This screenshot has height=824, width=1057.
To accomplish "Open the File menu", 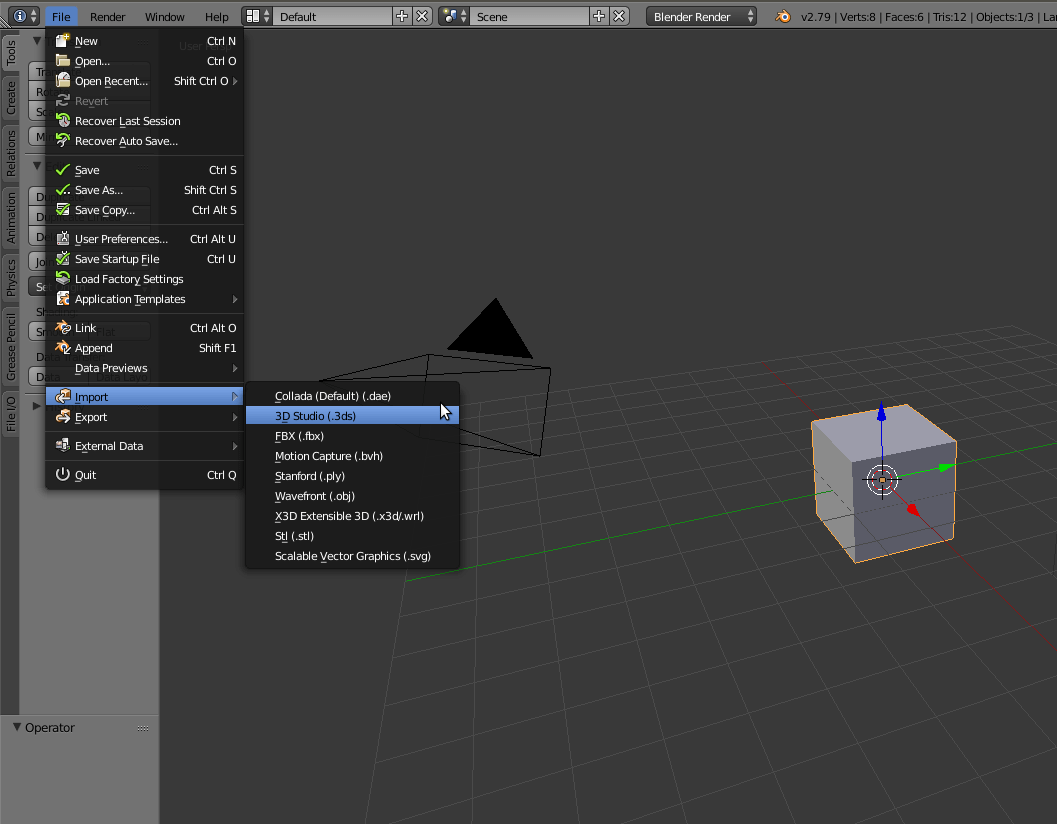I will click(61, 17).
